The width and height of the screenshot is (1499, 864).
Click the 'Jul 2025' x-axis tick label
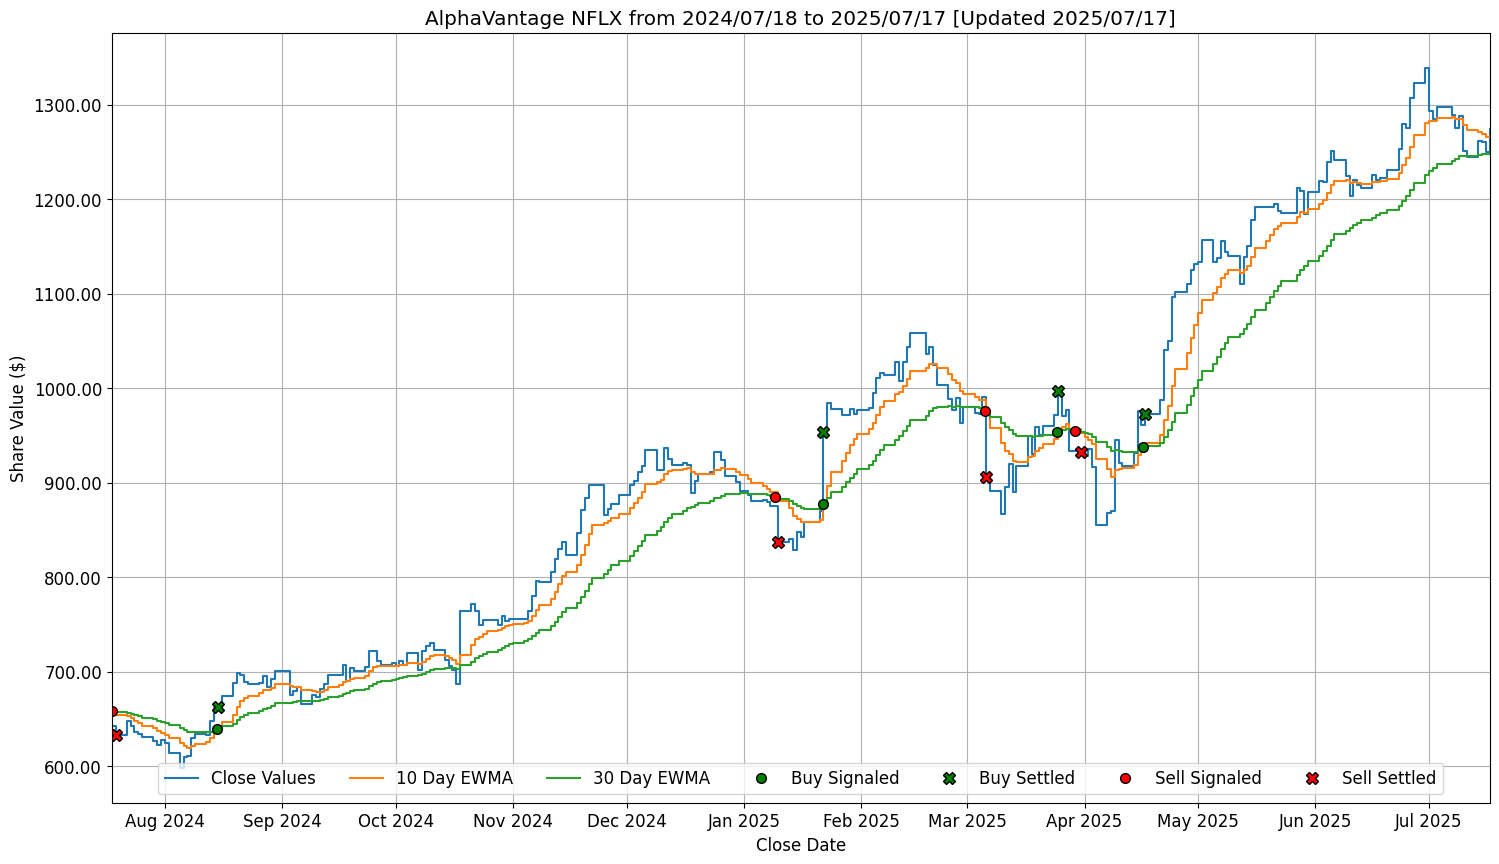[x=1428, y=821]
